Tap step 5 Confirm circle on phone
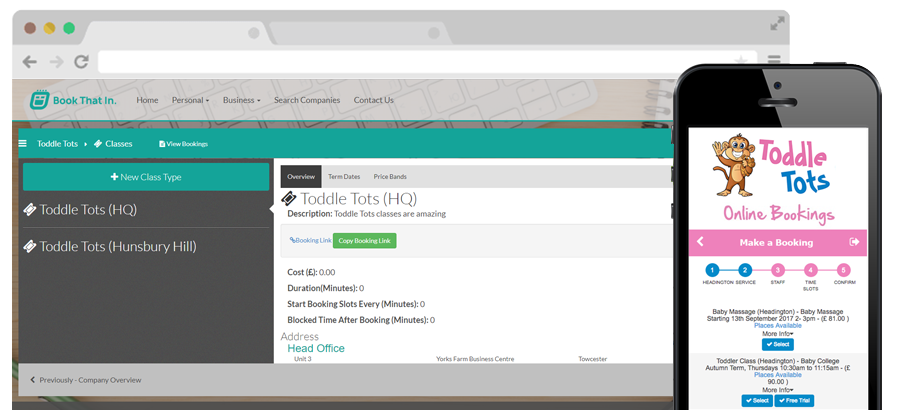900x410 pixels. tap(843, 270)
